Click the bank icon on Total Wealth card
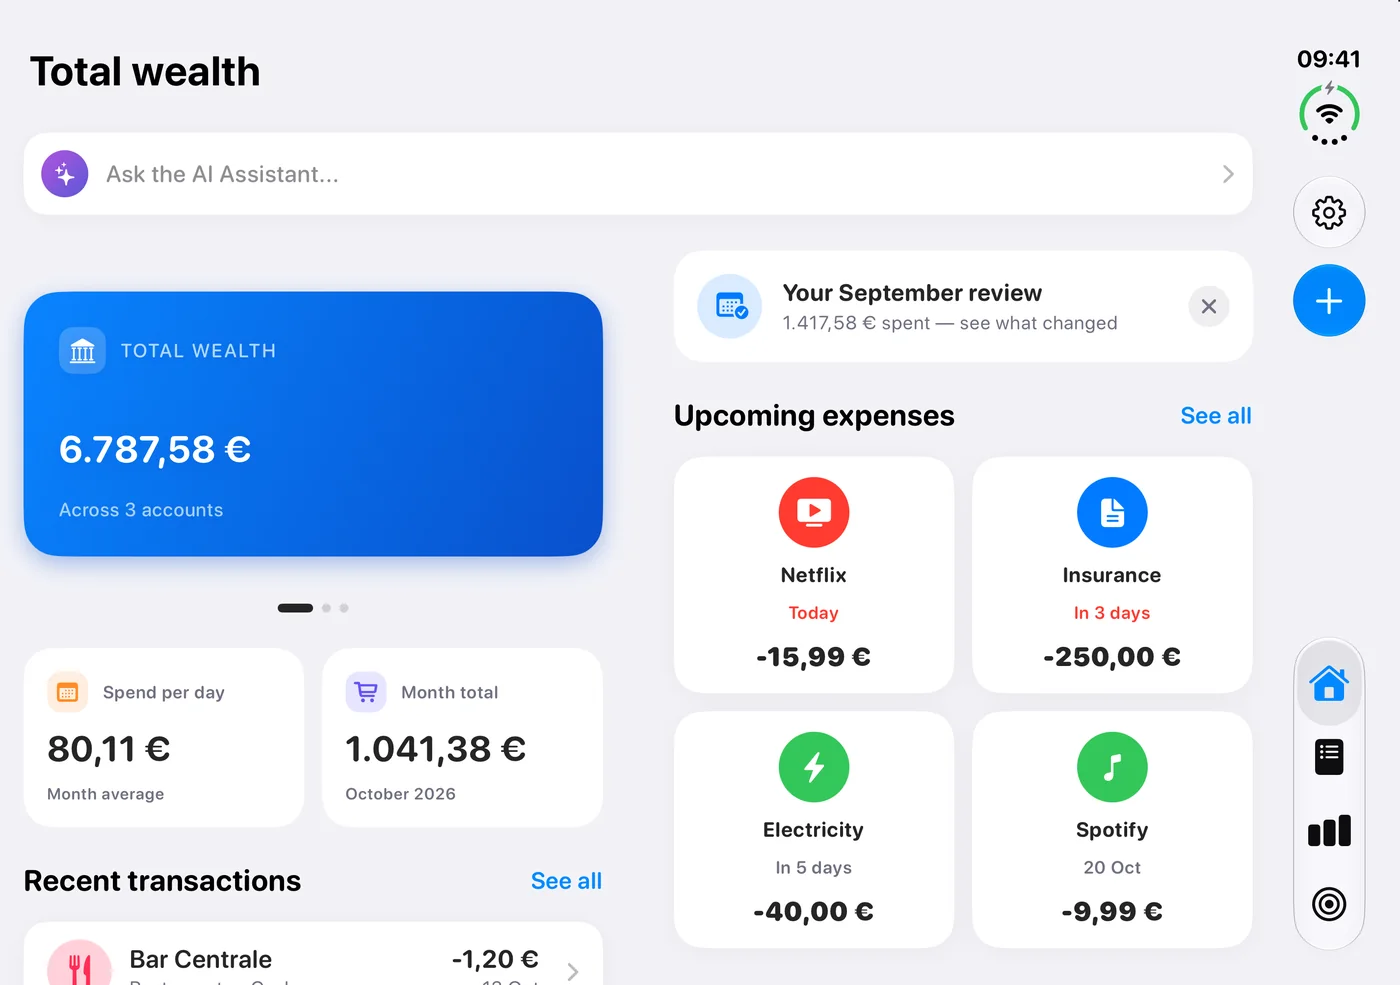 (82, 351)
